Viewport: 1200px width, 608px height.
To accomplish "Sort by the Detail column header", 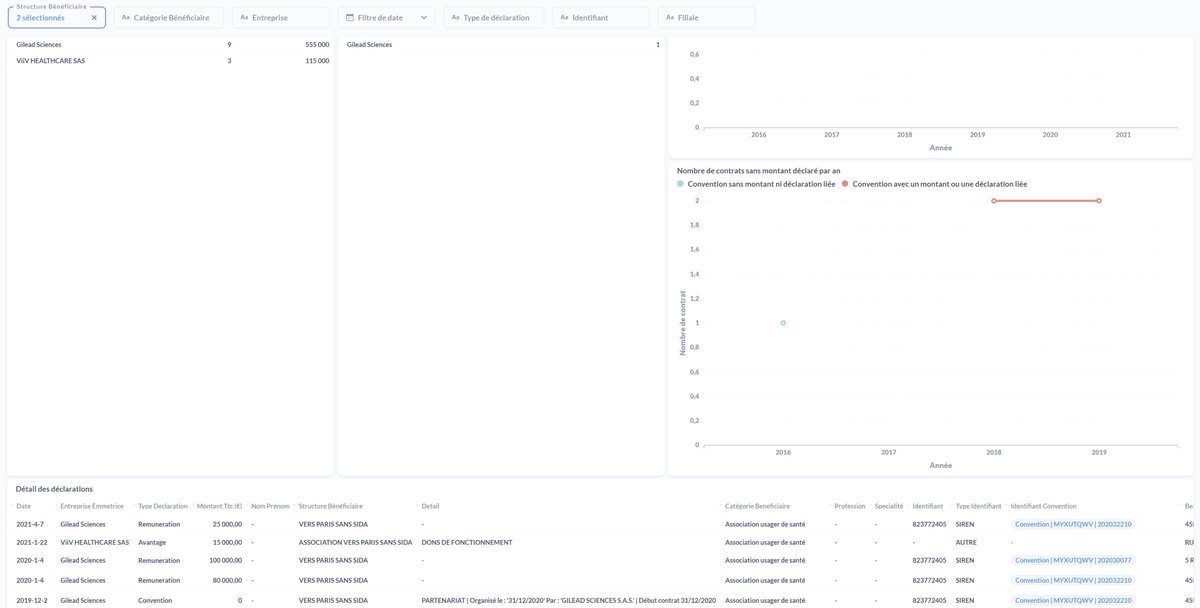I will coord(431,506).
